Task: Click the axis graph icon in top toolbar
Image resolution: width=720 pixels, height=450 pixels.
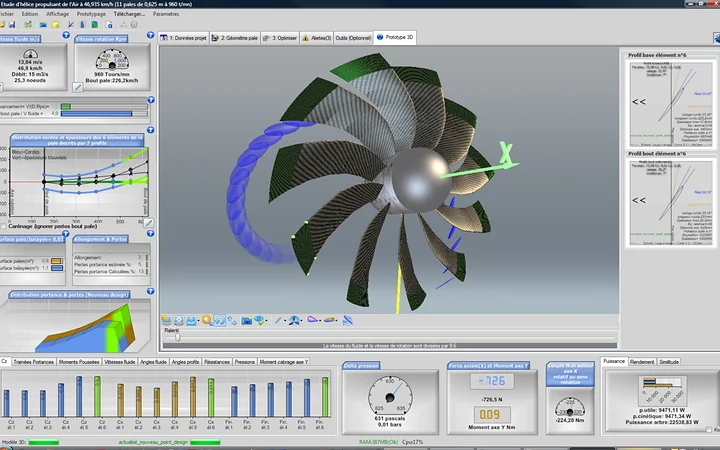Action: (x=71, y=24)
